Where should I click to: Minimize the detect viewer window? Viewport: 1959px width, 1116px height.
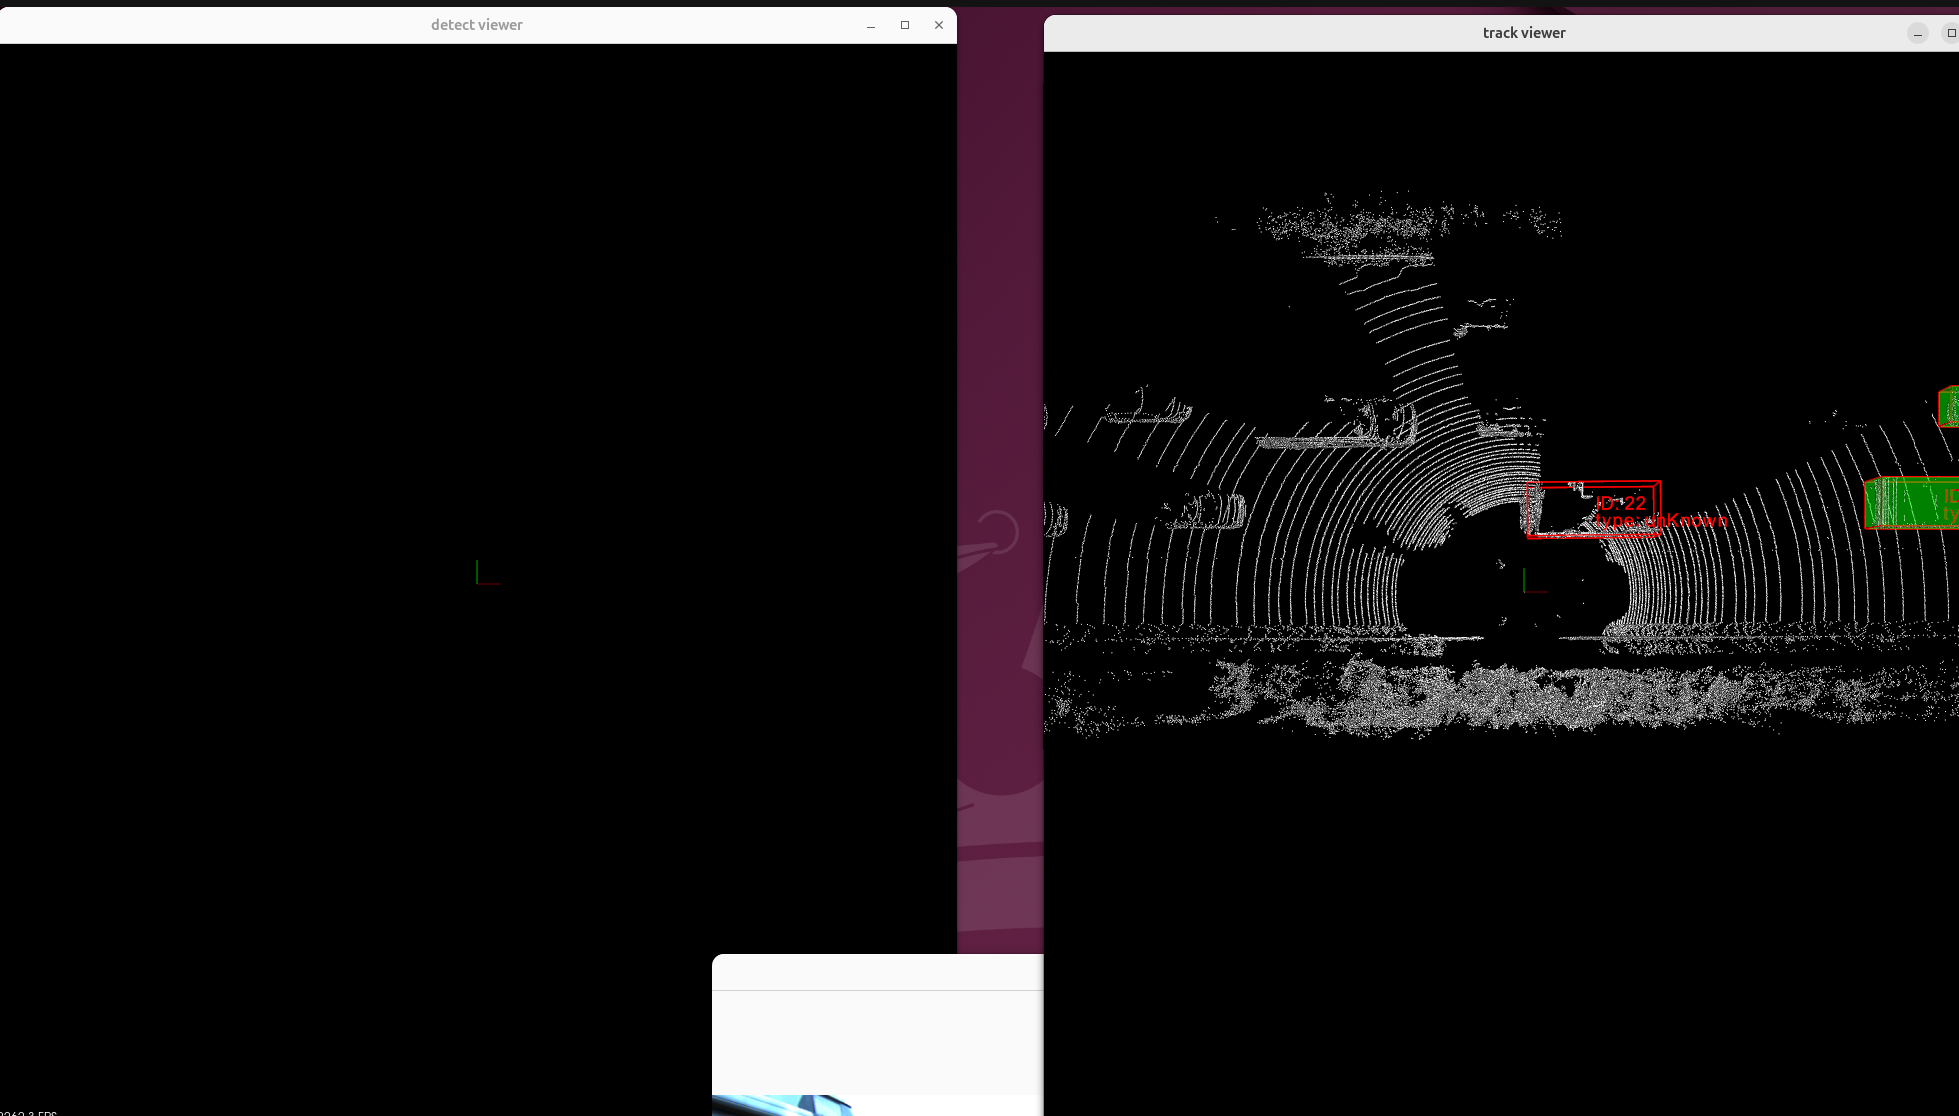coord(871,25)
